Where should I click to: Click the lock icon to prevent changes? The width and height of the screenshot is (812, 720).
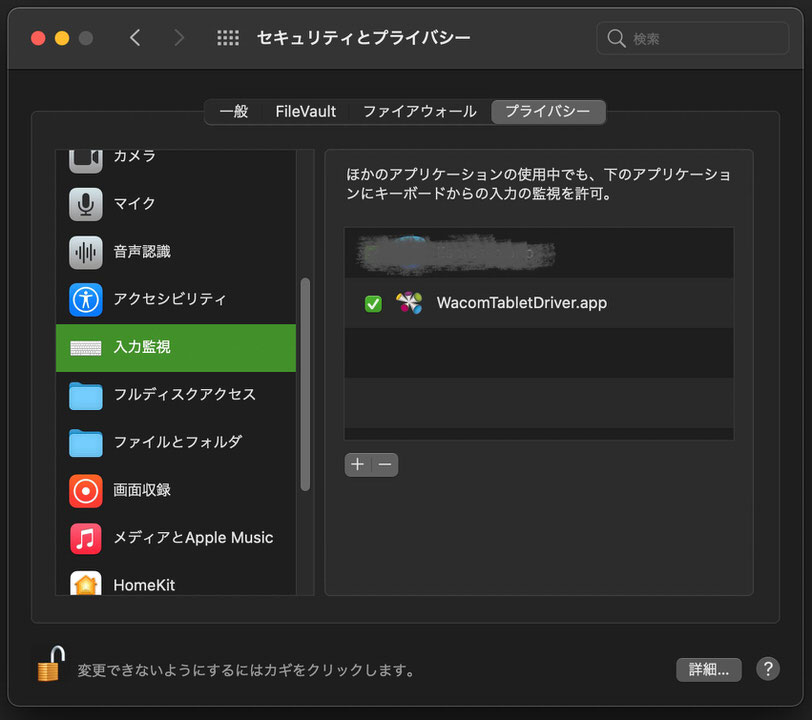coord(51,665)
